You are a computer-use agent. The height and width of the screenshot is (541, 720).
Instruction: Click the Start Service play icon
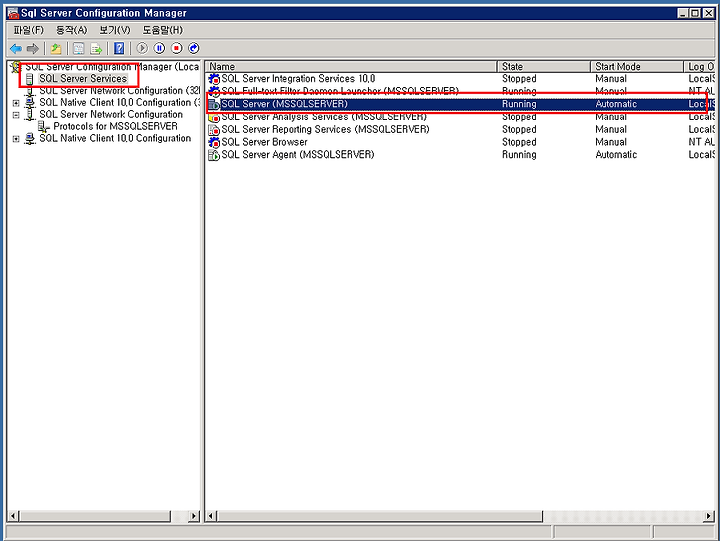142,48
